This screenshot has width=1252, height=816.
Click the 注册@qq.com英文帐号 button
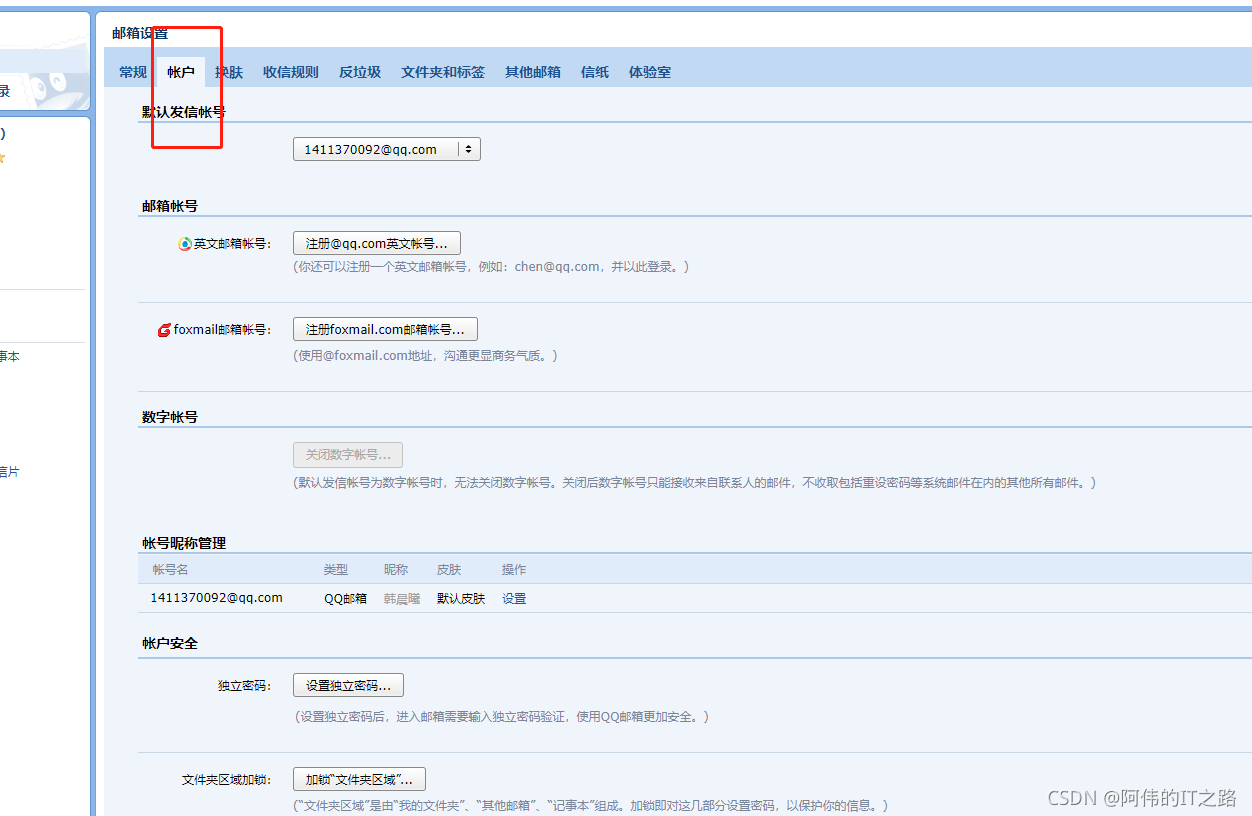[377, 243]
